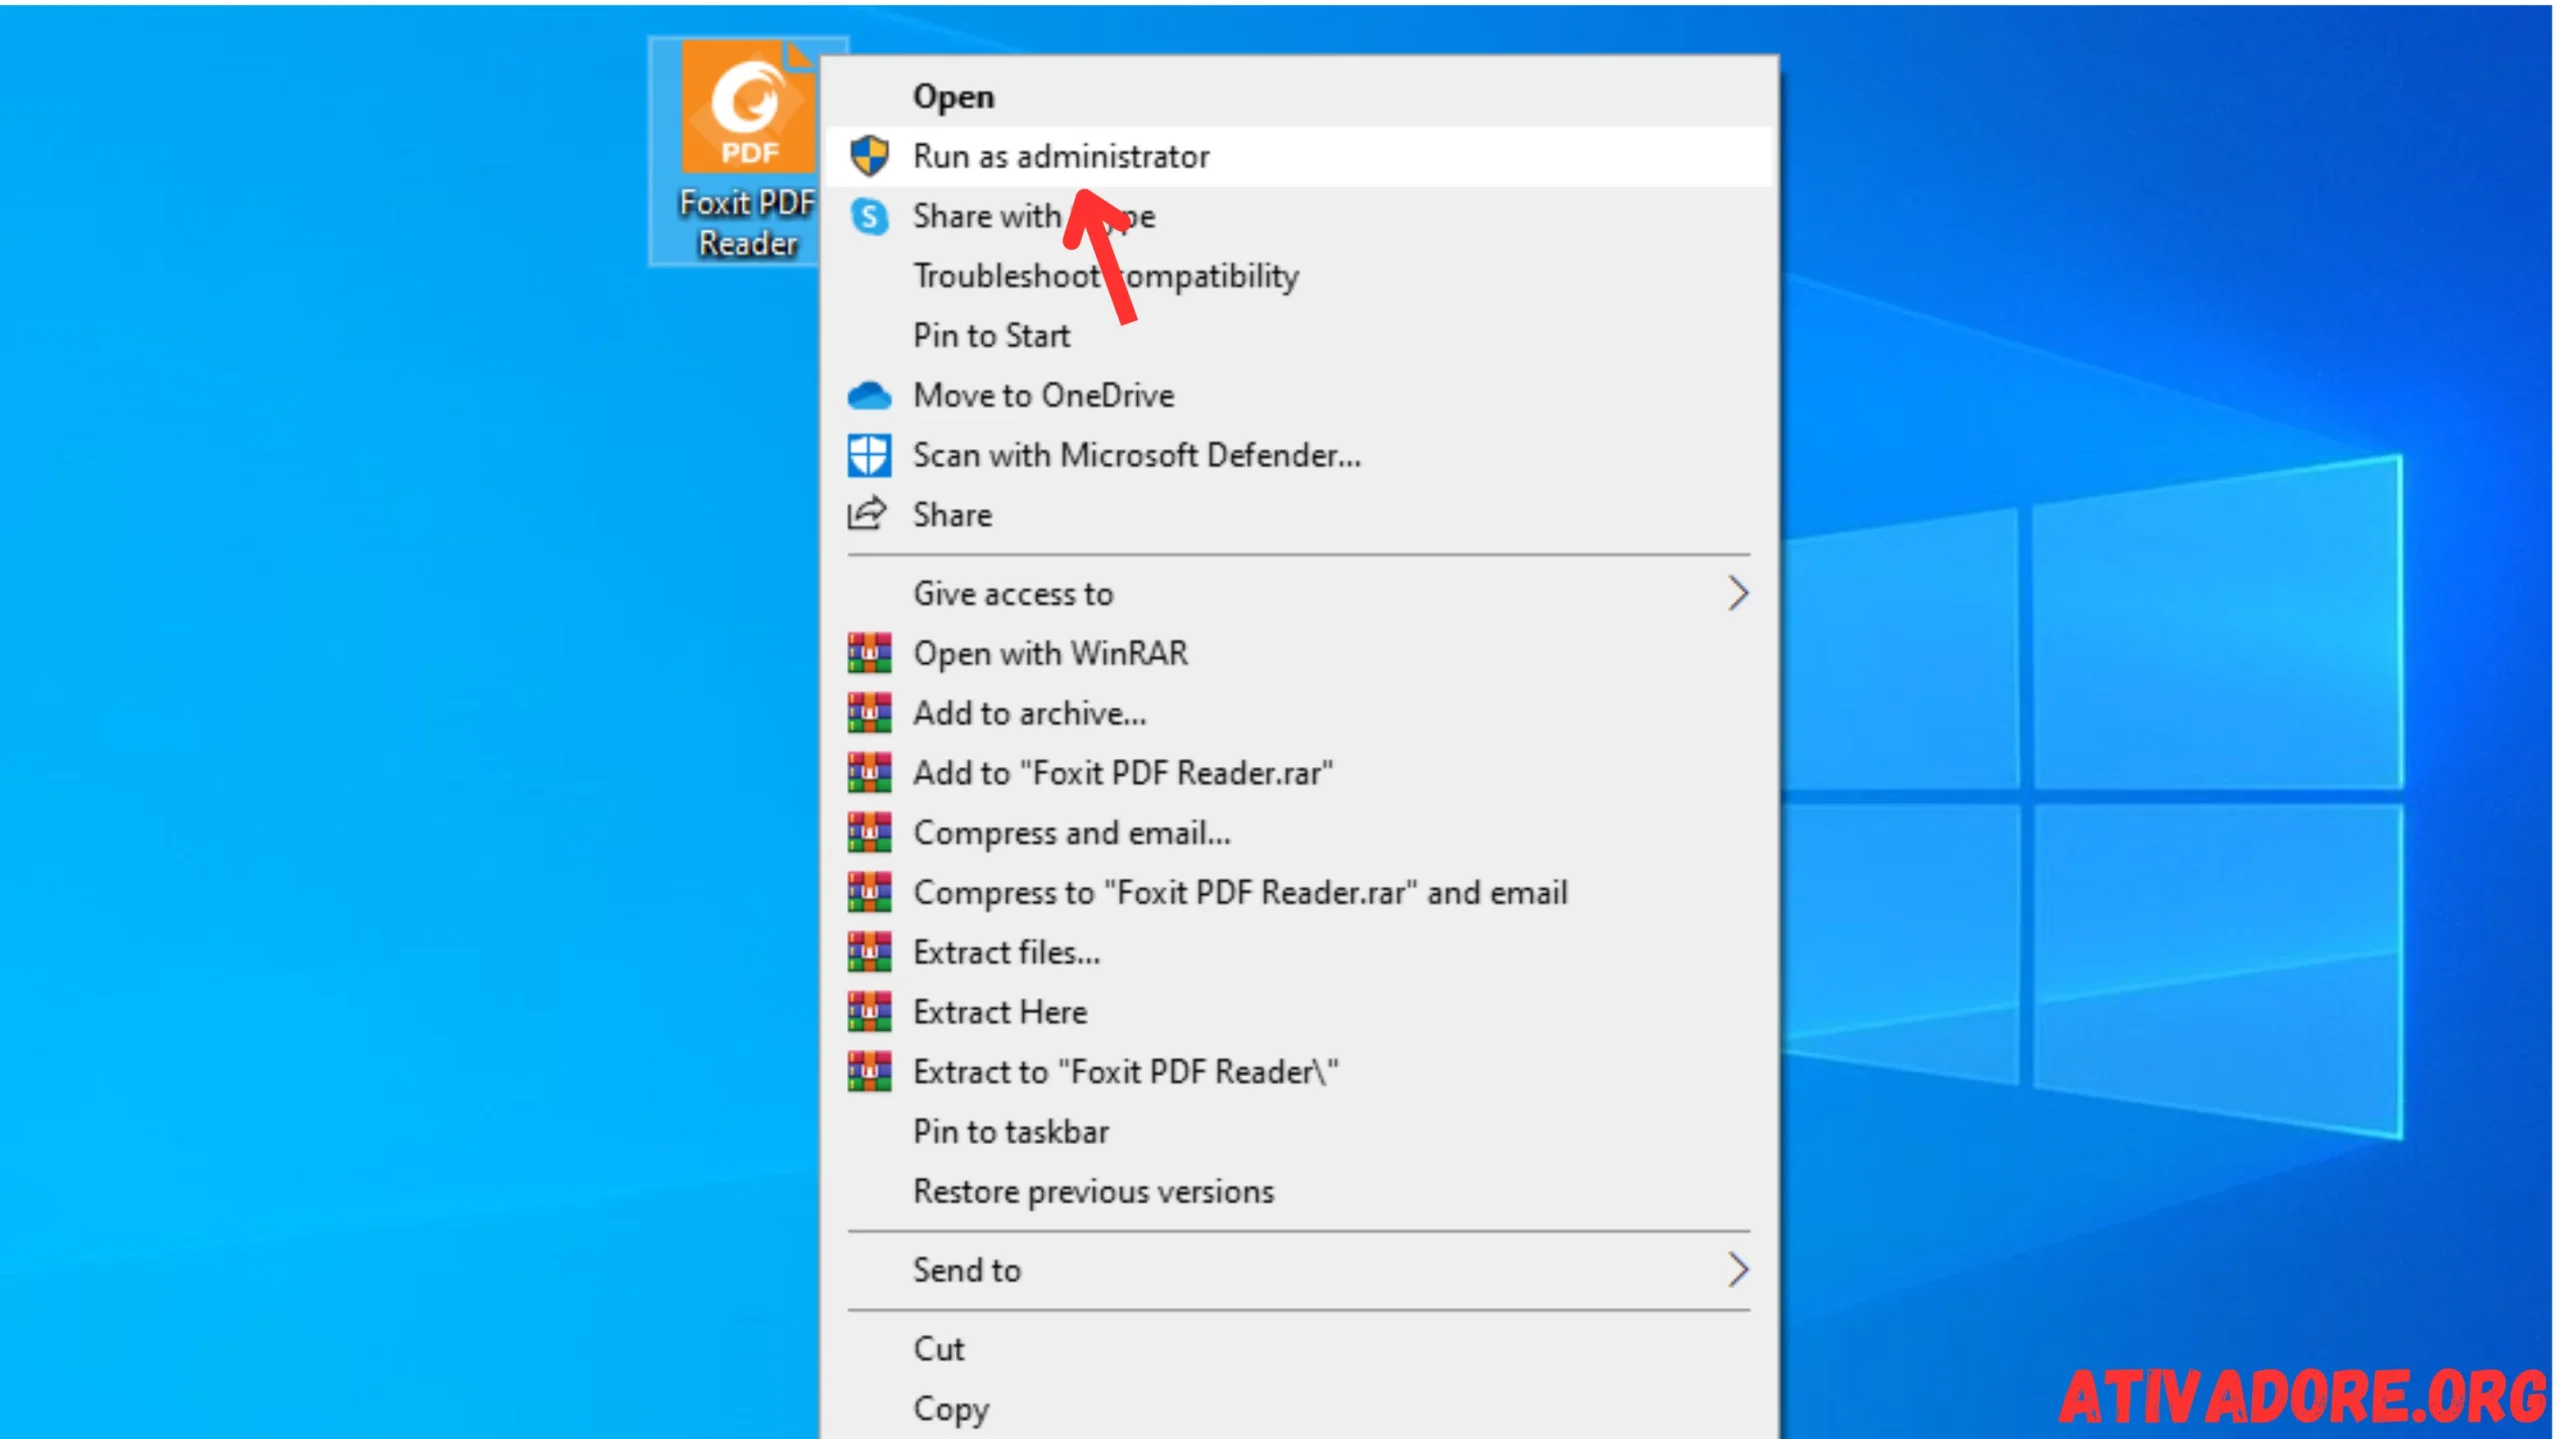
Task: Select Add to archive...
Action: [x=1298, y=713]
